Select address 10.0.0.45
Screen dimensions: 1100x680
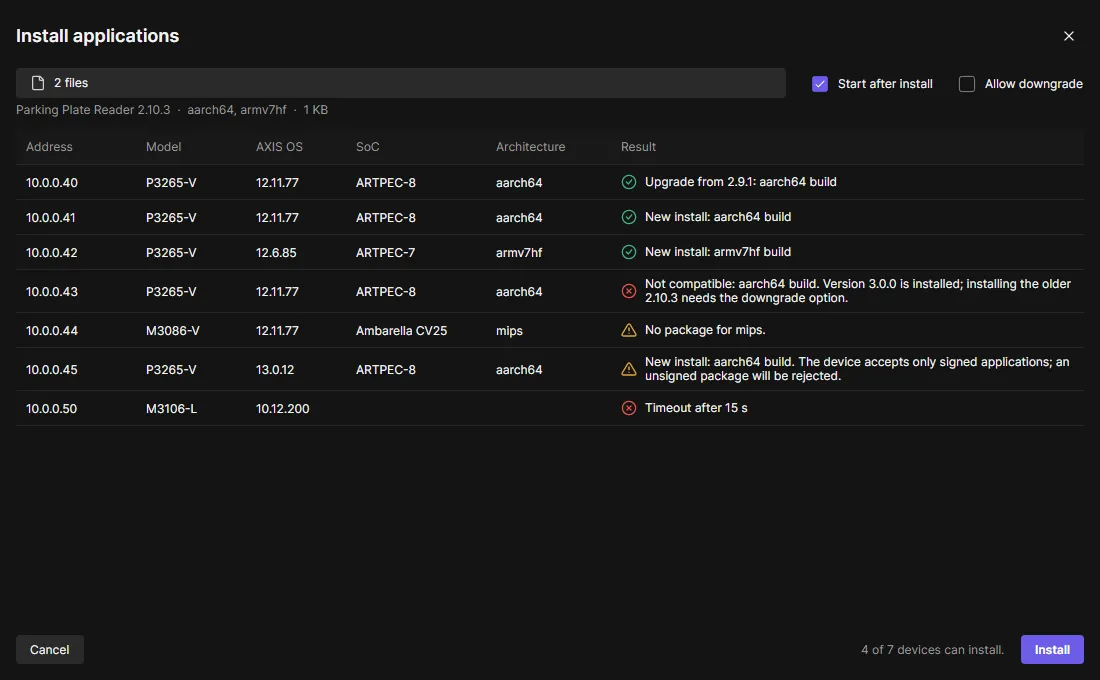click(52, 369)
